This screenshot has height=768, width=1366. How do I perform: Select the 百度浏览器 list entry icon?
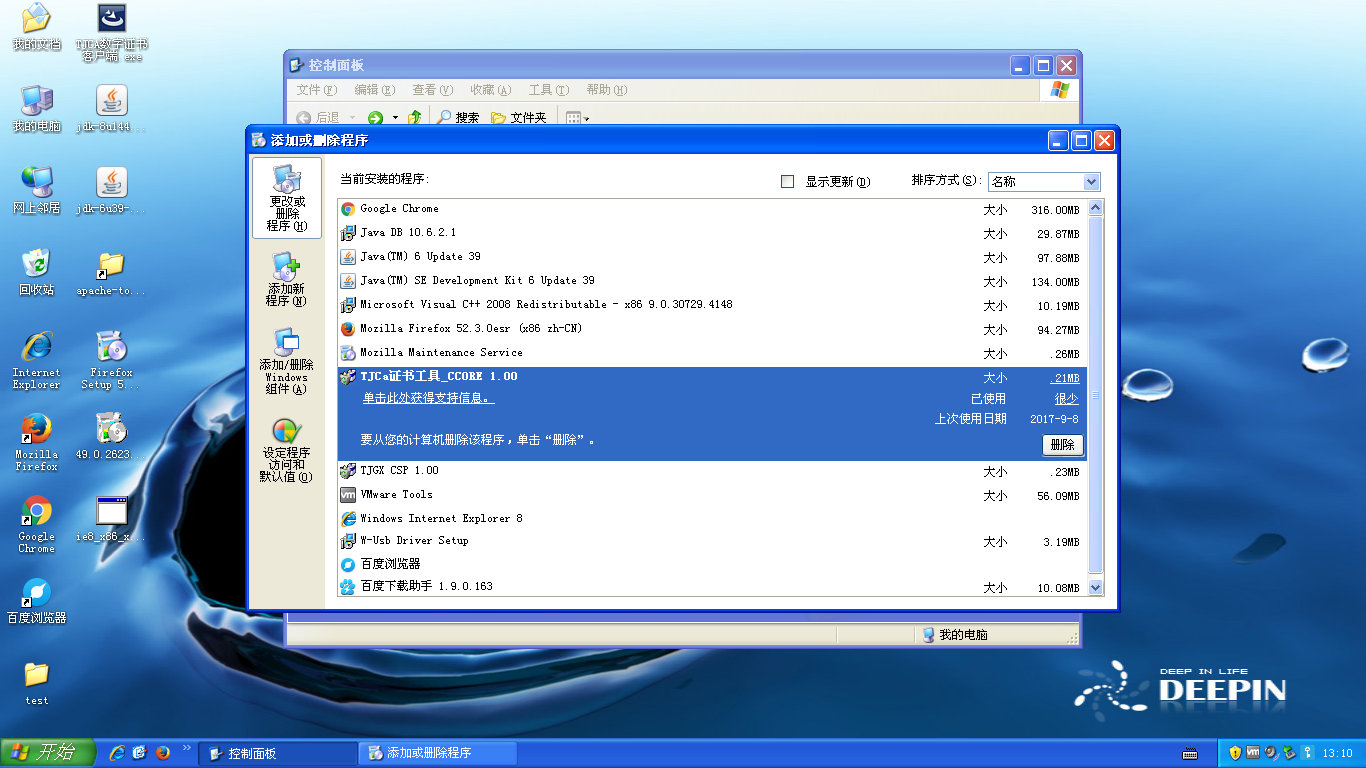[348, 565]
